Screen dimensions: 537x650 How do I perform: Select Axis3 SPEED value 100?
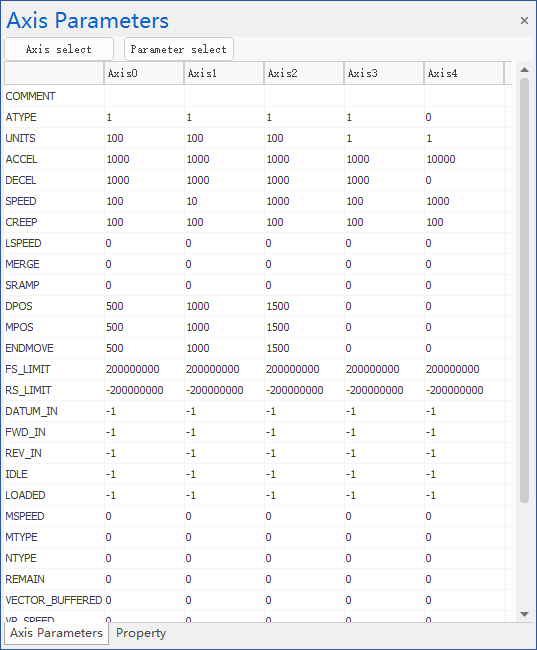355,201
